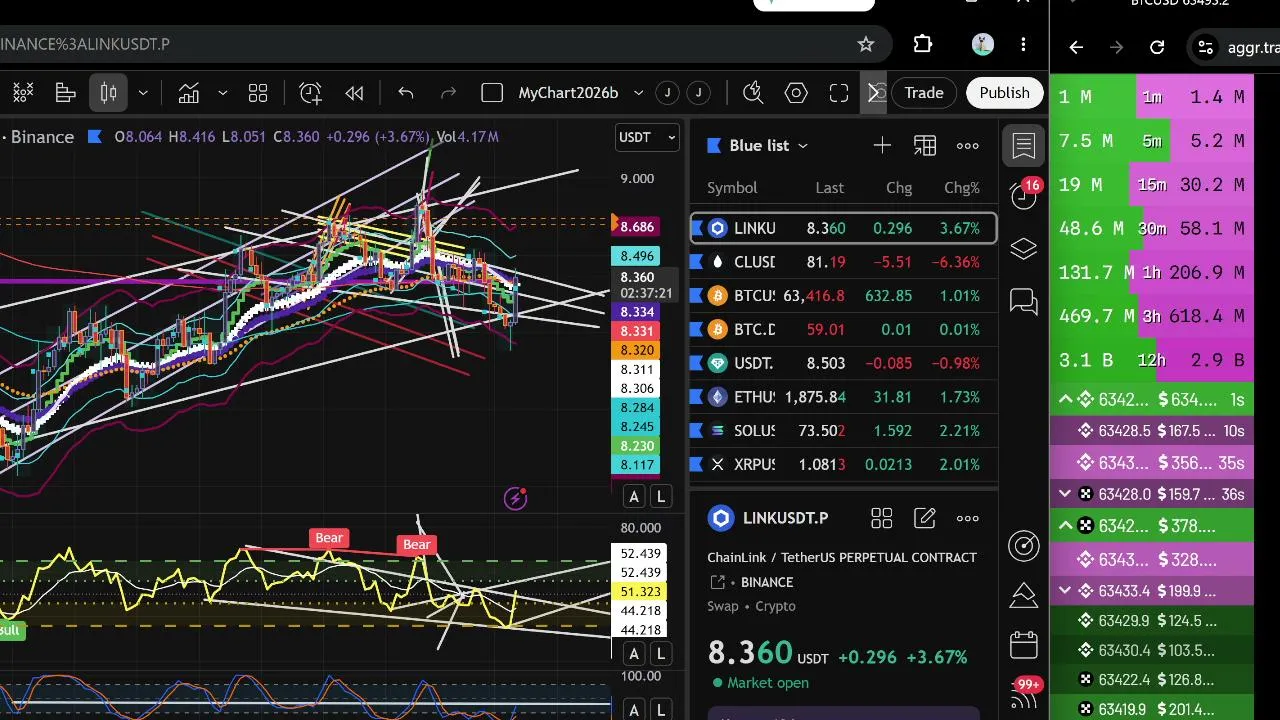The width and height of the screenshot is (1280, 720).
Task: Expand the MyChart2026b layout dropdown arrow
Action: [638, 93]
